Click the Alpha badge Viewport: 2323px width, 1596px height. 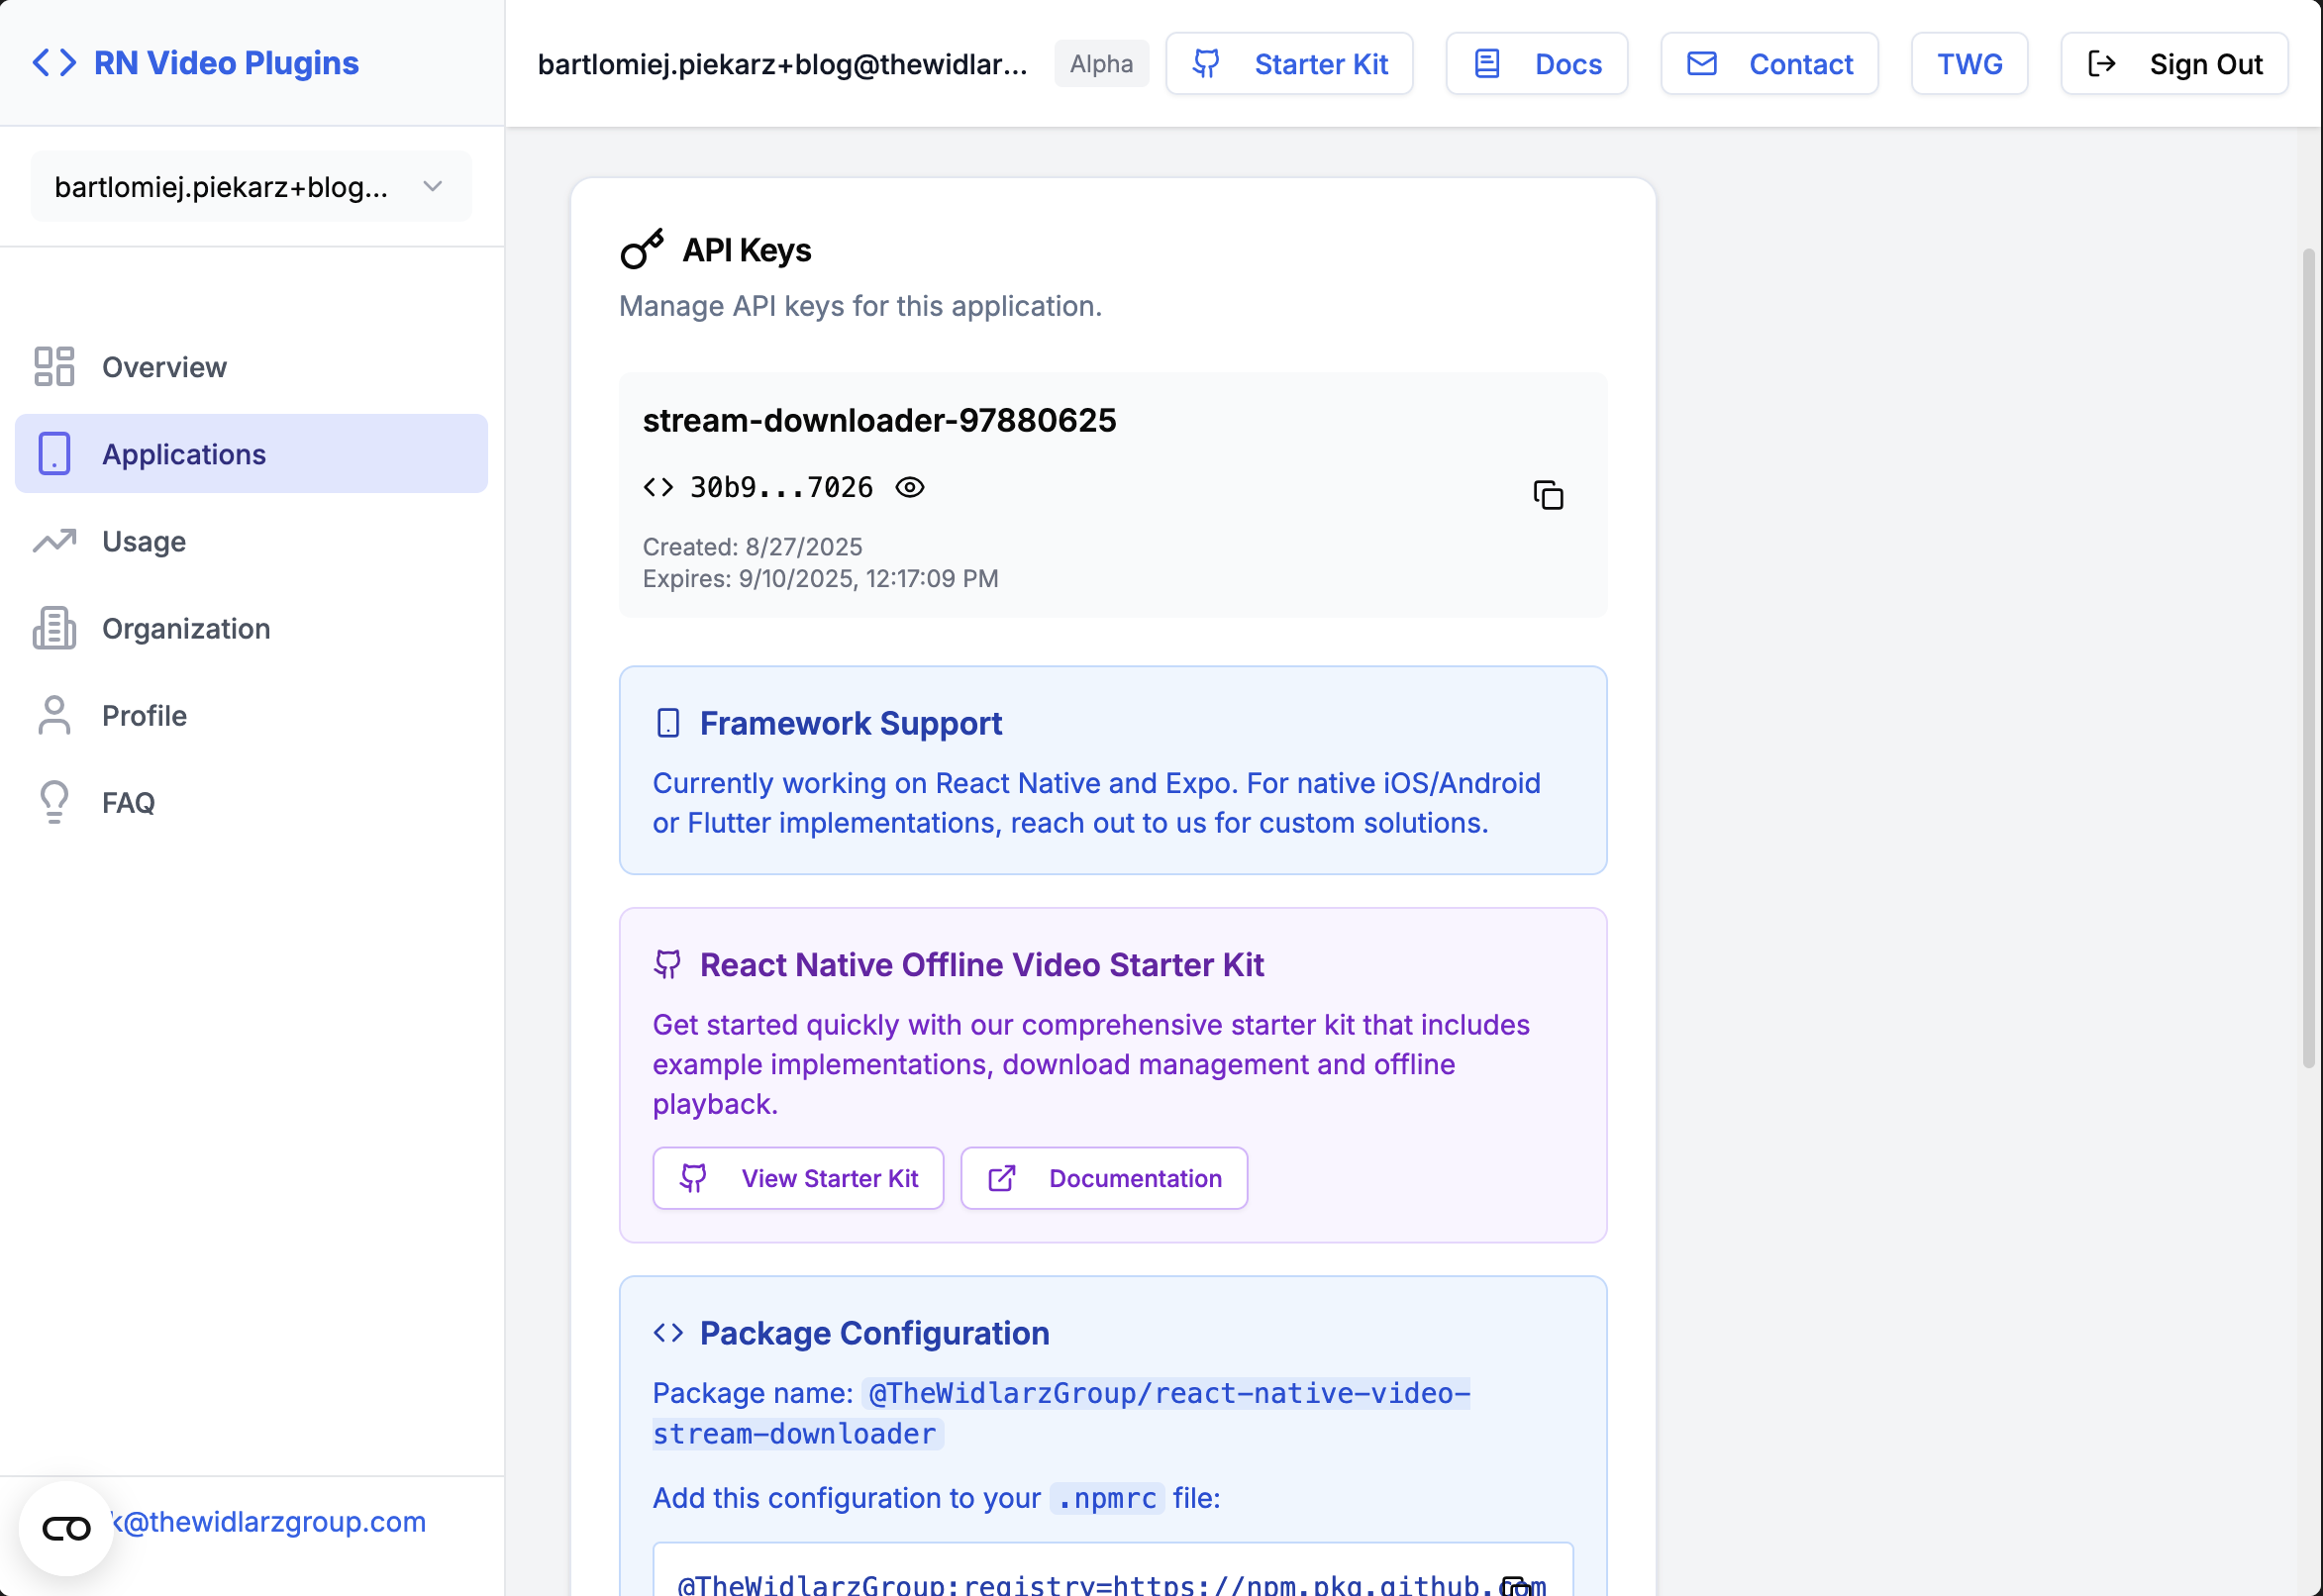click(x=1101, y=64)
